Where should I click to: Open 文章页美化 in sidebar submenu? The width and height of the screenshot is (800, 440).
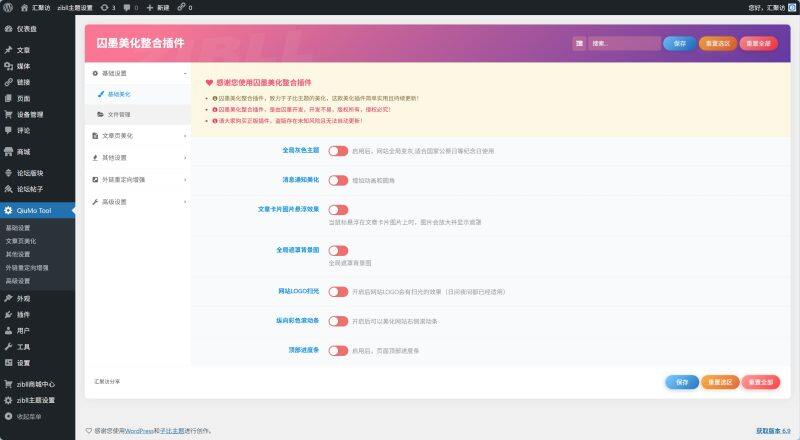[21, 241]
